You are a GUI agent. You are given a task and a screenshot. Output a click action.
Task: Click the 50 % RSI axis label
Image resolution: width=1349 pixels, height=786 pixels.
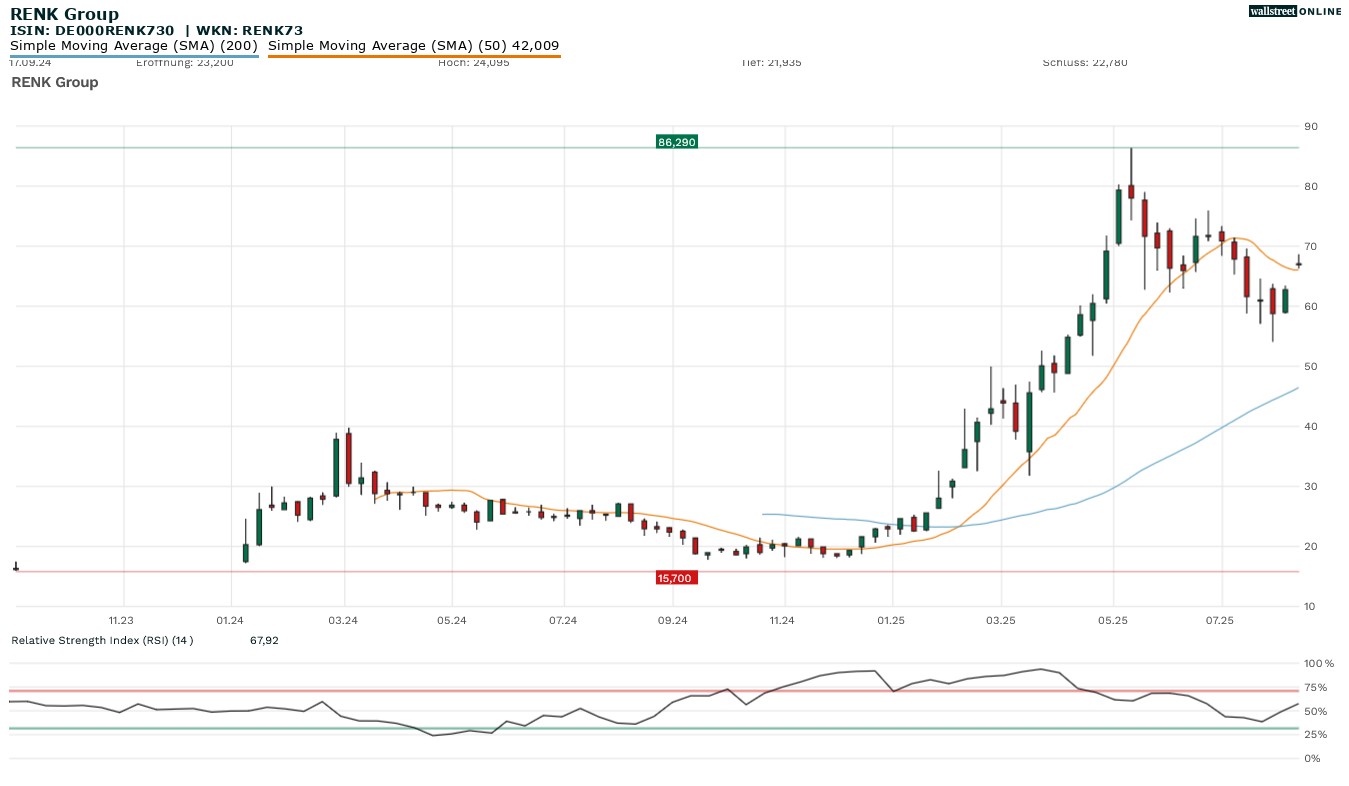pos(1316,711)
